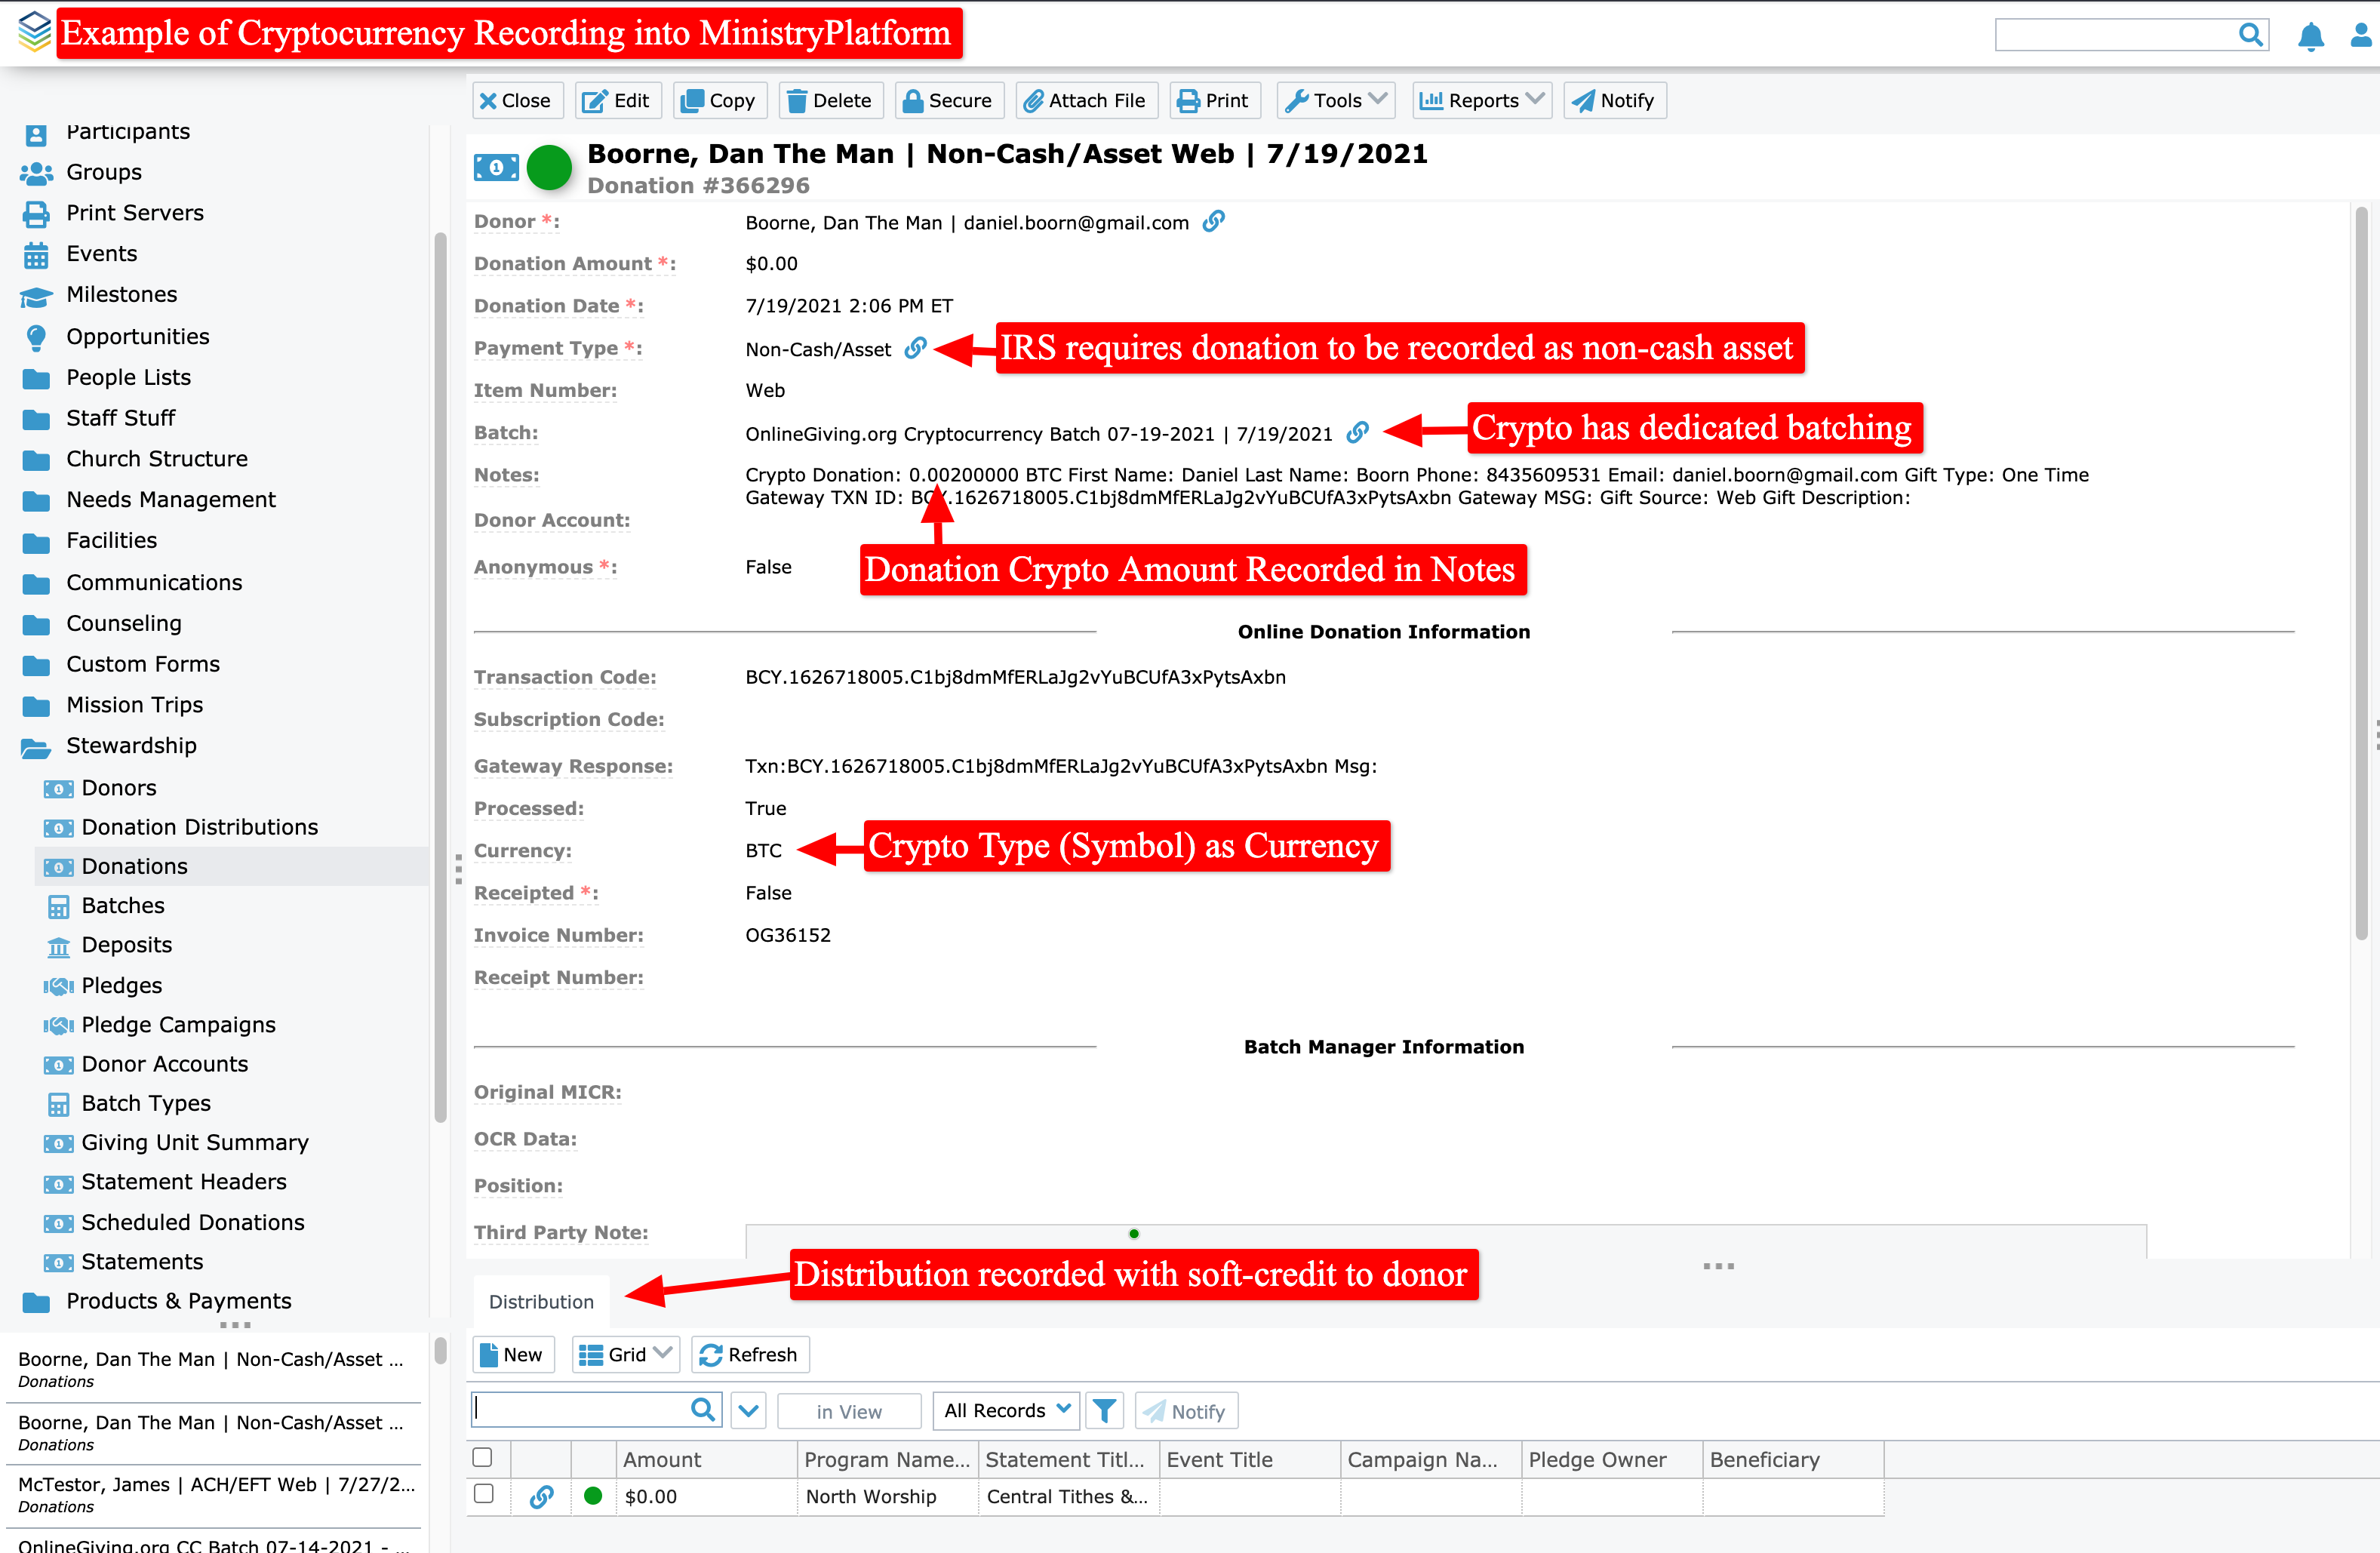Expand the Grid layout dropdown
Screen dimensions: 2380x1553
(x=625, y=1354)
